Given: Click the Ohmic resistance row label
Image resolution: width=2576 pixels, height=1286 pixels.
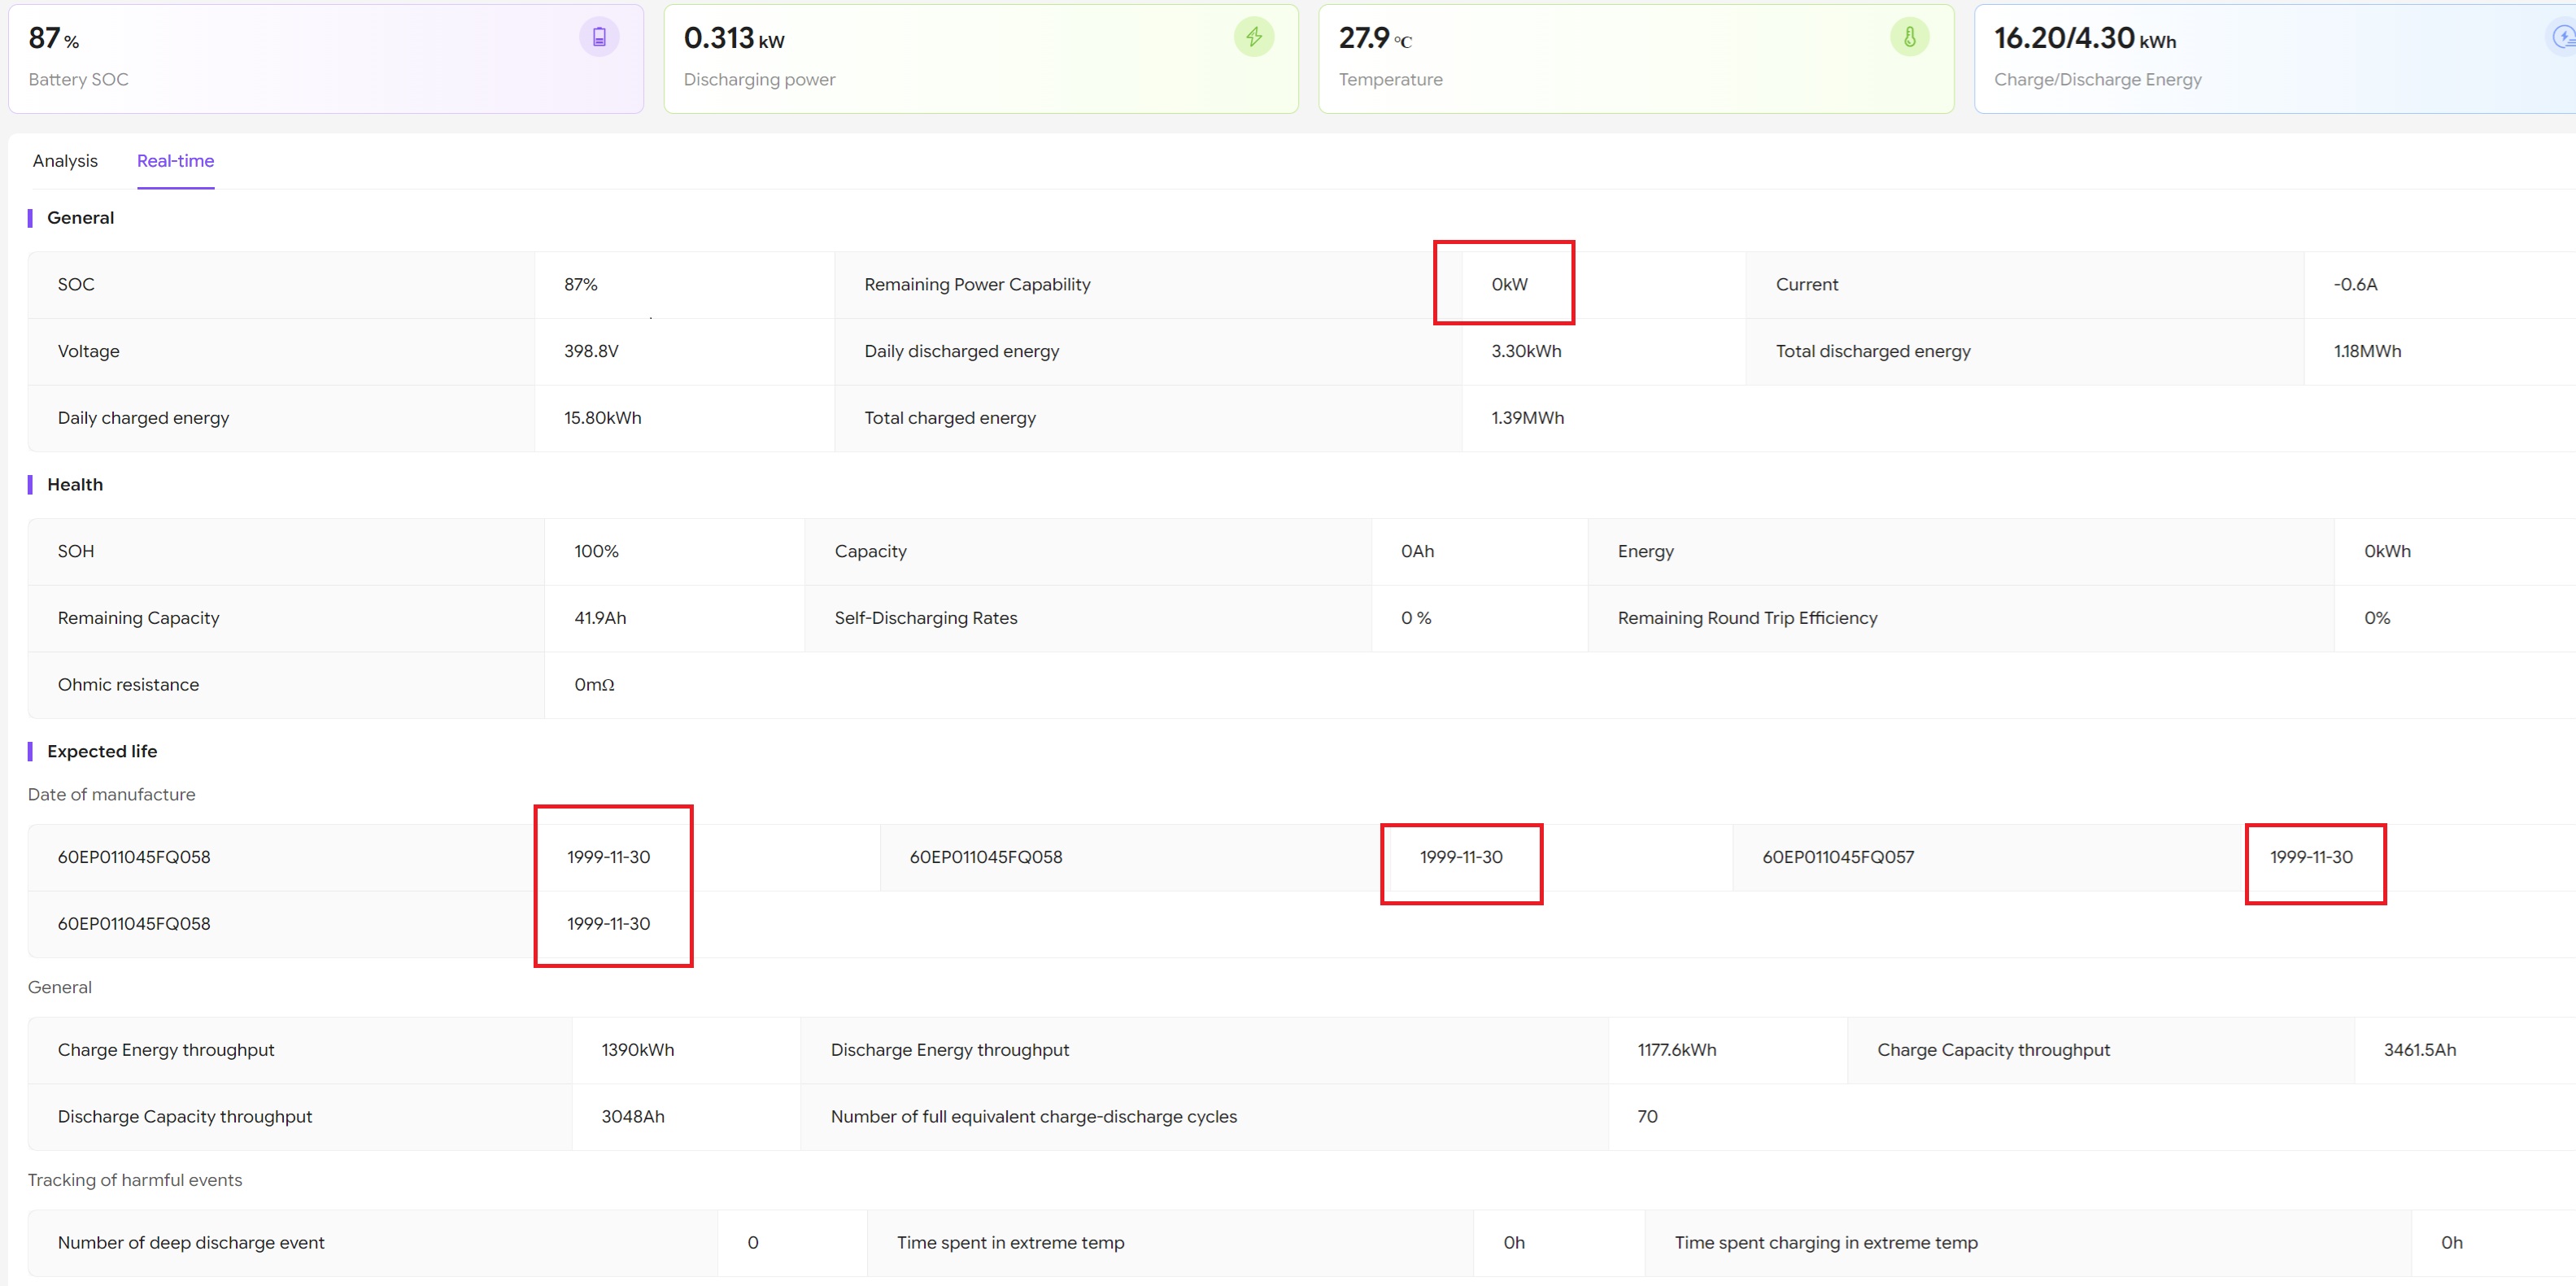Looking at the screenshot, I should [128, 685].
